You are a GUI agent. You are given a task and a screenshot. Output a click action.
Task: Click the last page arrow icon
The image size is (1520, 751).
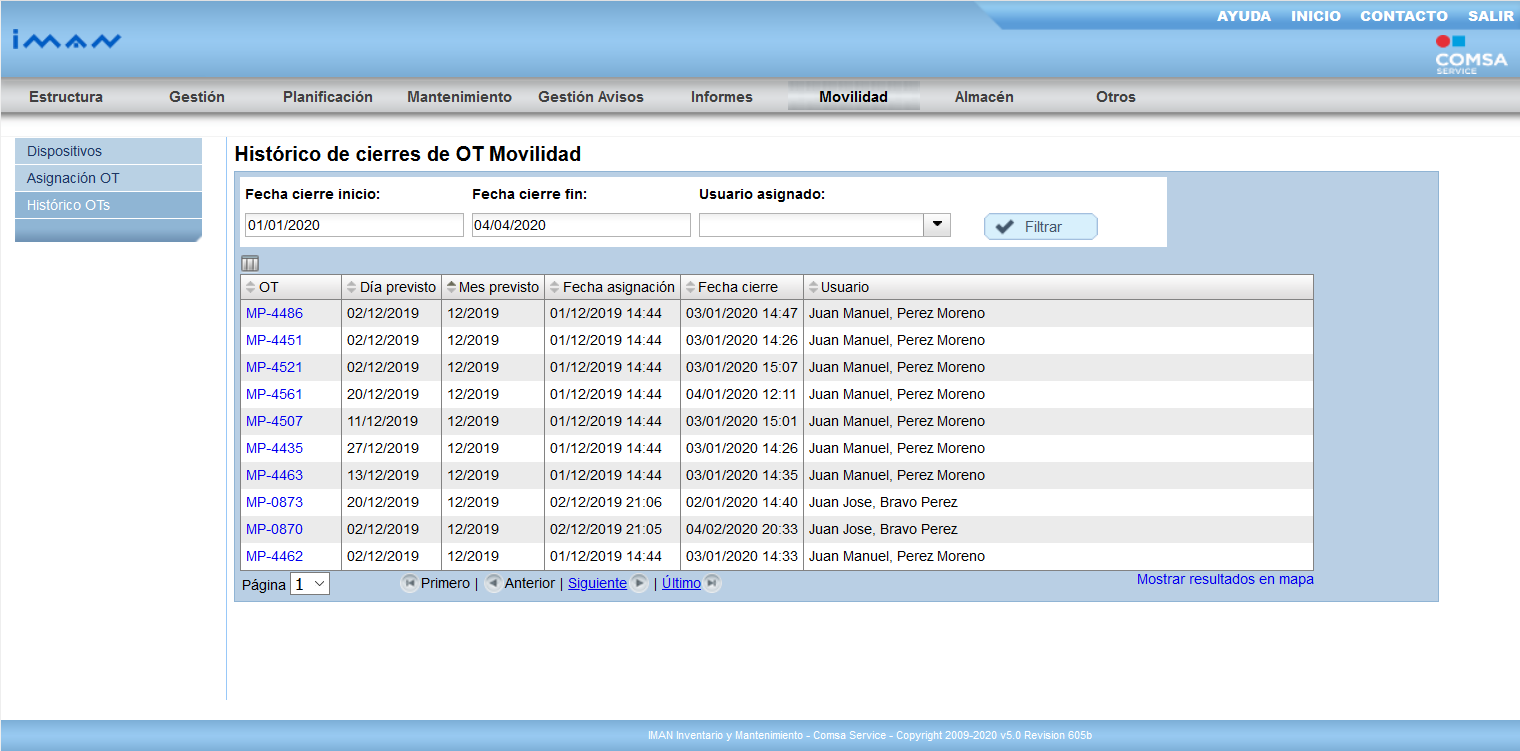(711, 584)
